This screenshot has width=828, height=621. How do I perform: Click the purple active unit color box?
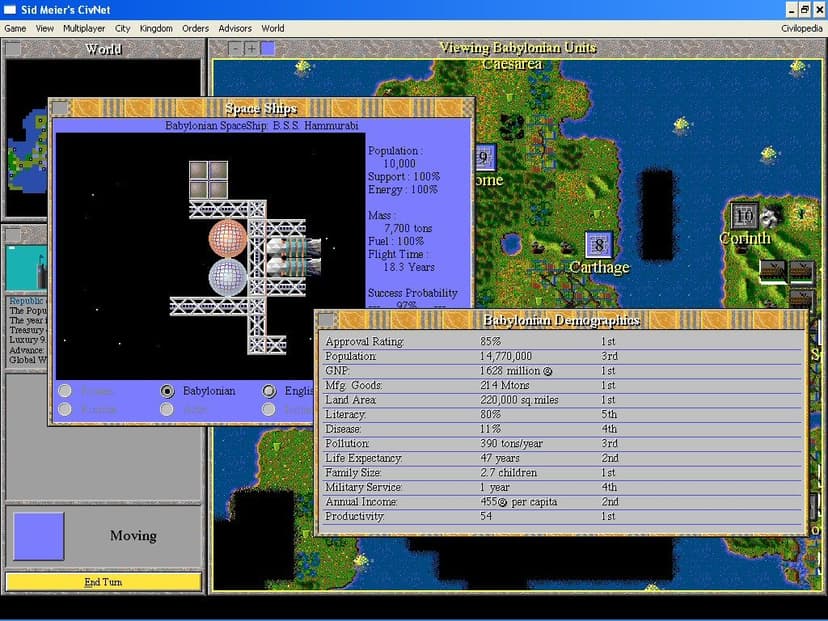pyautogui.click(x=39, y=536)
